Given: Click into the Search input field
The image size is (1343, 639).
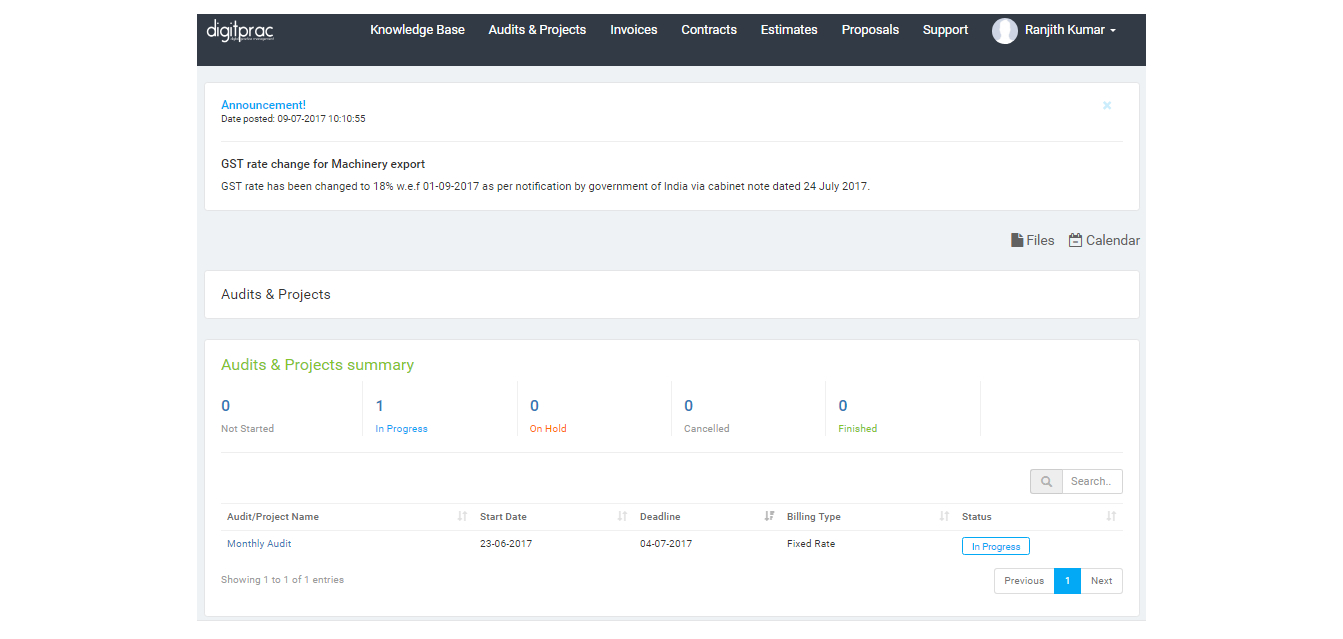Looking at the screenshot, I should pos(1091,482).
